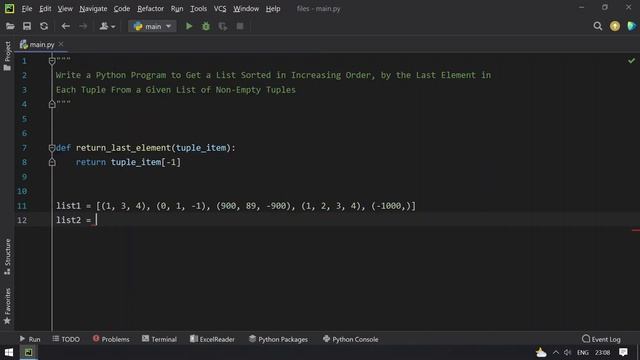Open the TODO tool window
Screen dimensions: 640x360
[x=66, y=339]
